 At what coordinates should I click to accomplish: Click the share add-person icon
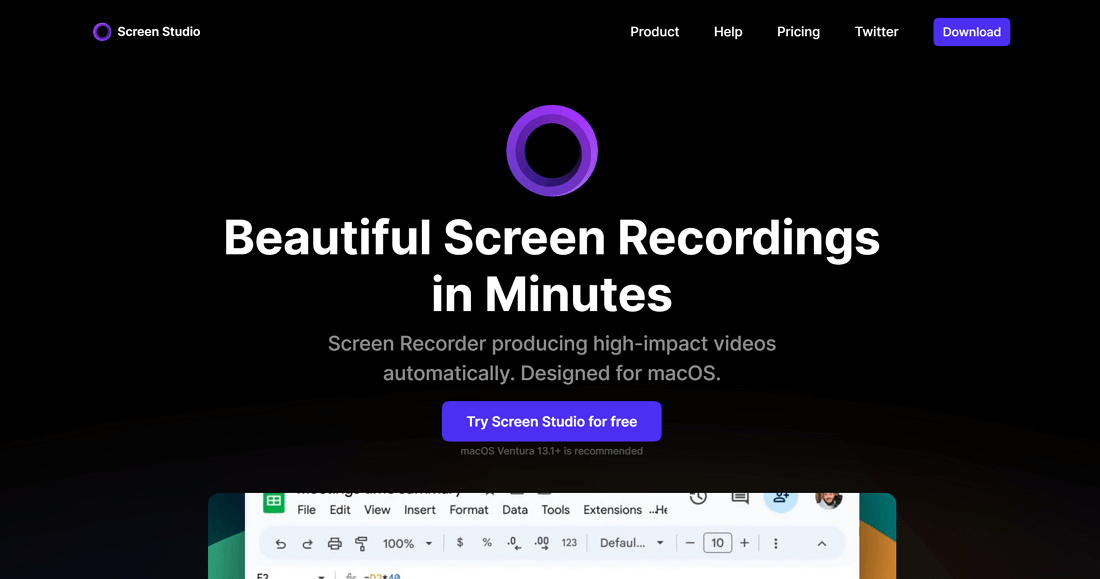[781, 500]
